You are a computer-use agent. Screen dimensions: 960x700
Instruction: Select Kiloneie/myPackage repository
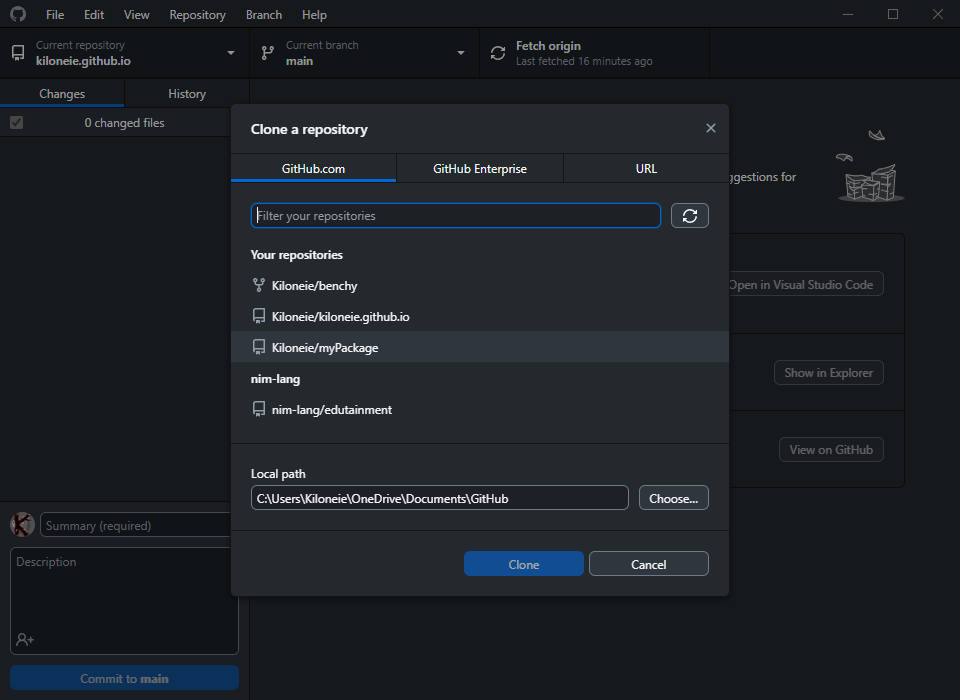(480, 347)
